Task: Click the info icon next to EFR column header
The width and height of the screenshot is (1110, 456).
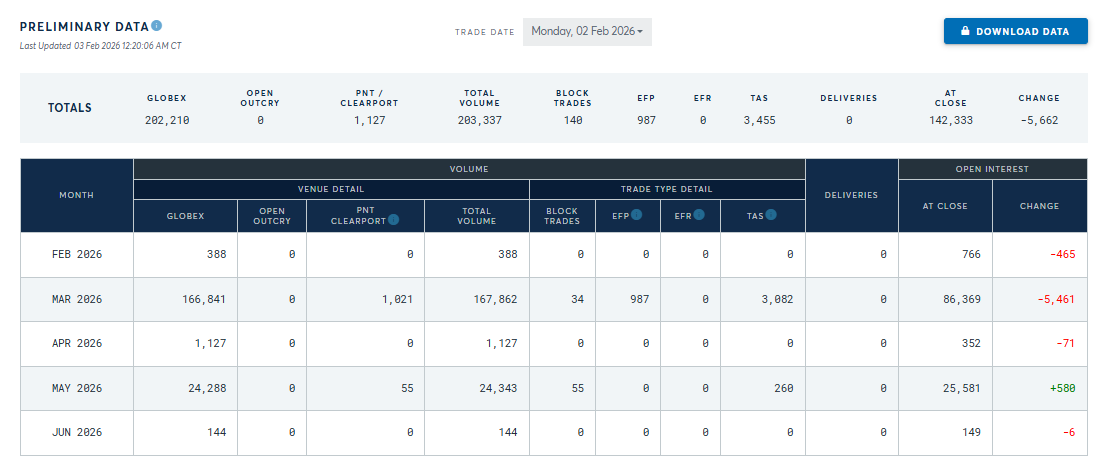Action: (x=700, y=215)
